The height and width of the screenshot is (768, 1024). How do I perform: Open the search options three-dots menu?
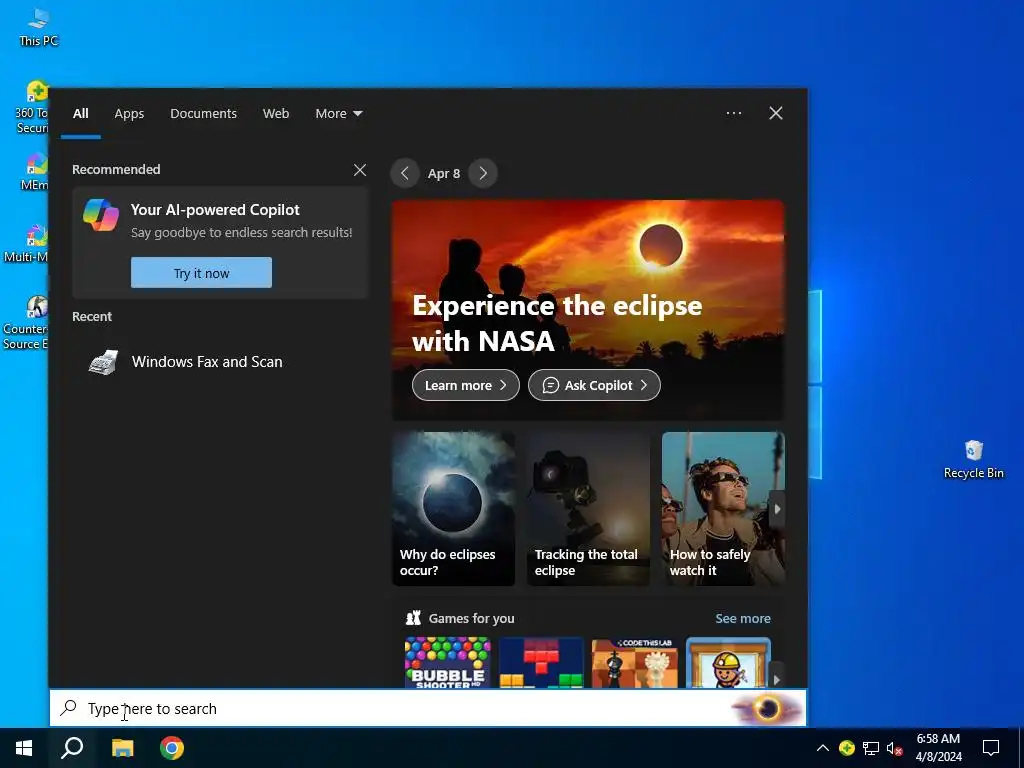733,113
